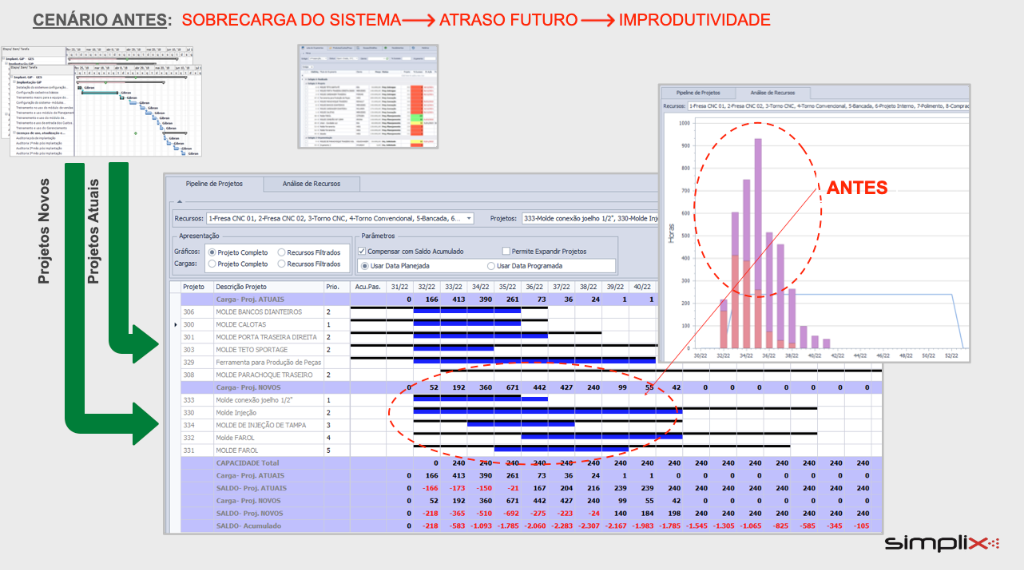Select row MOLDE TETO SPORTAGE
This screenshot has height=570, width=1024.
click(251, 350)
